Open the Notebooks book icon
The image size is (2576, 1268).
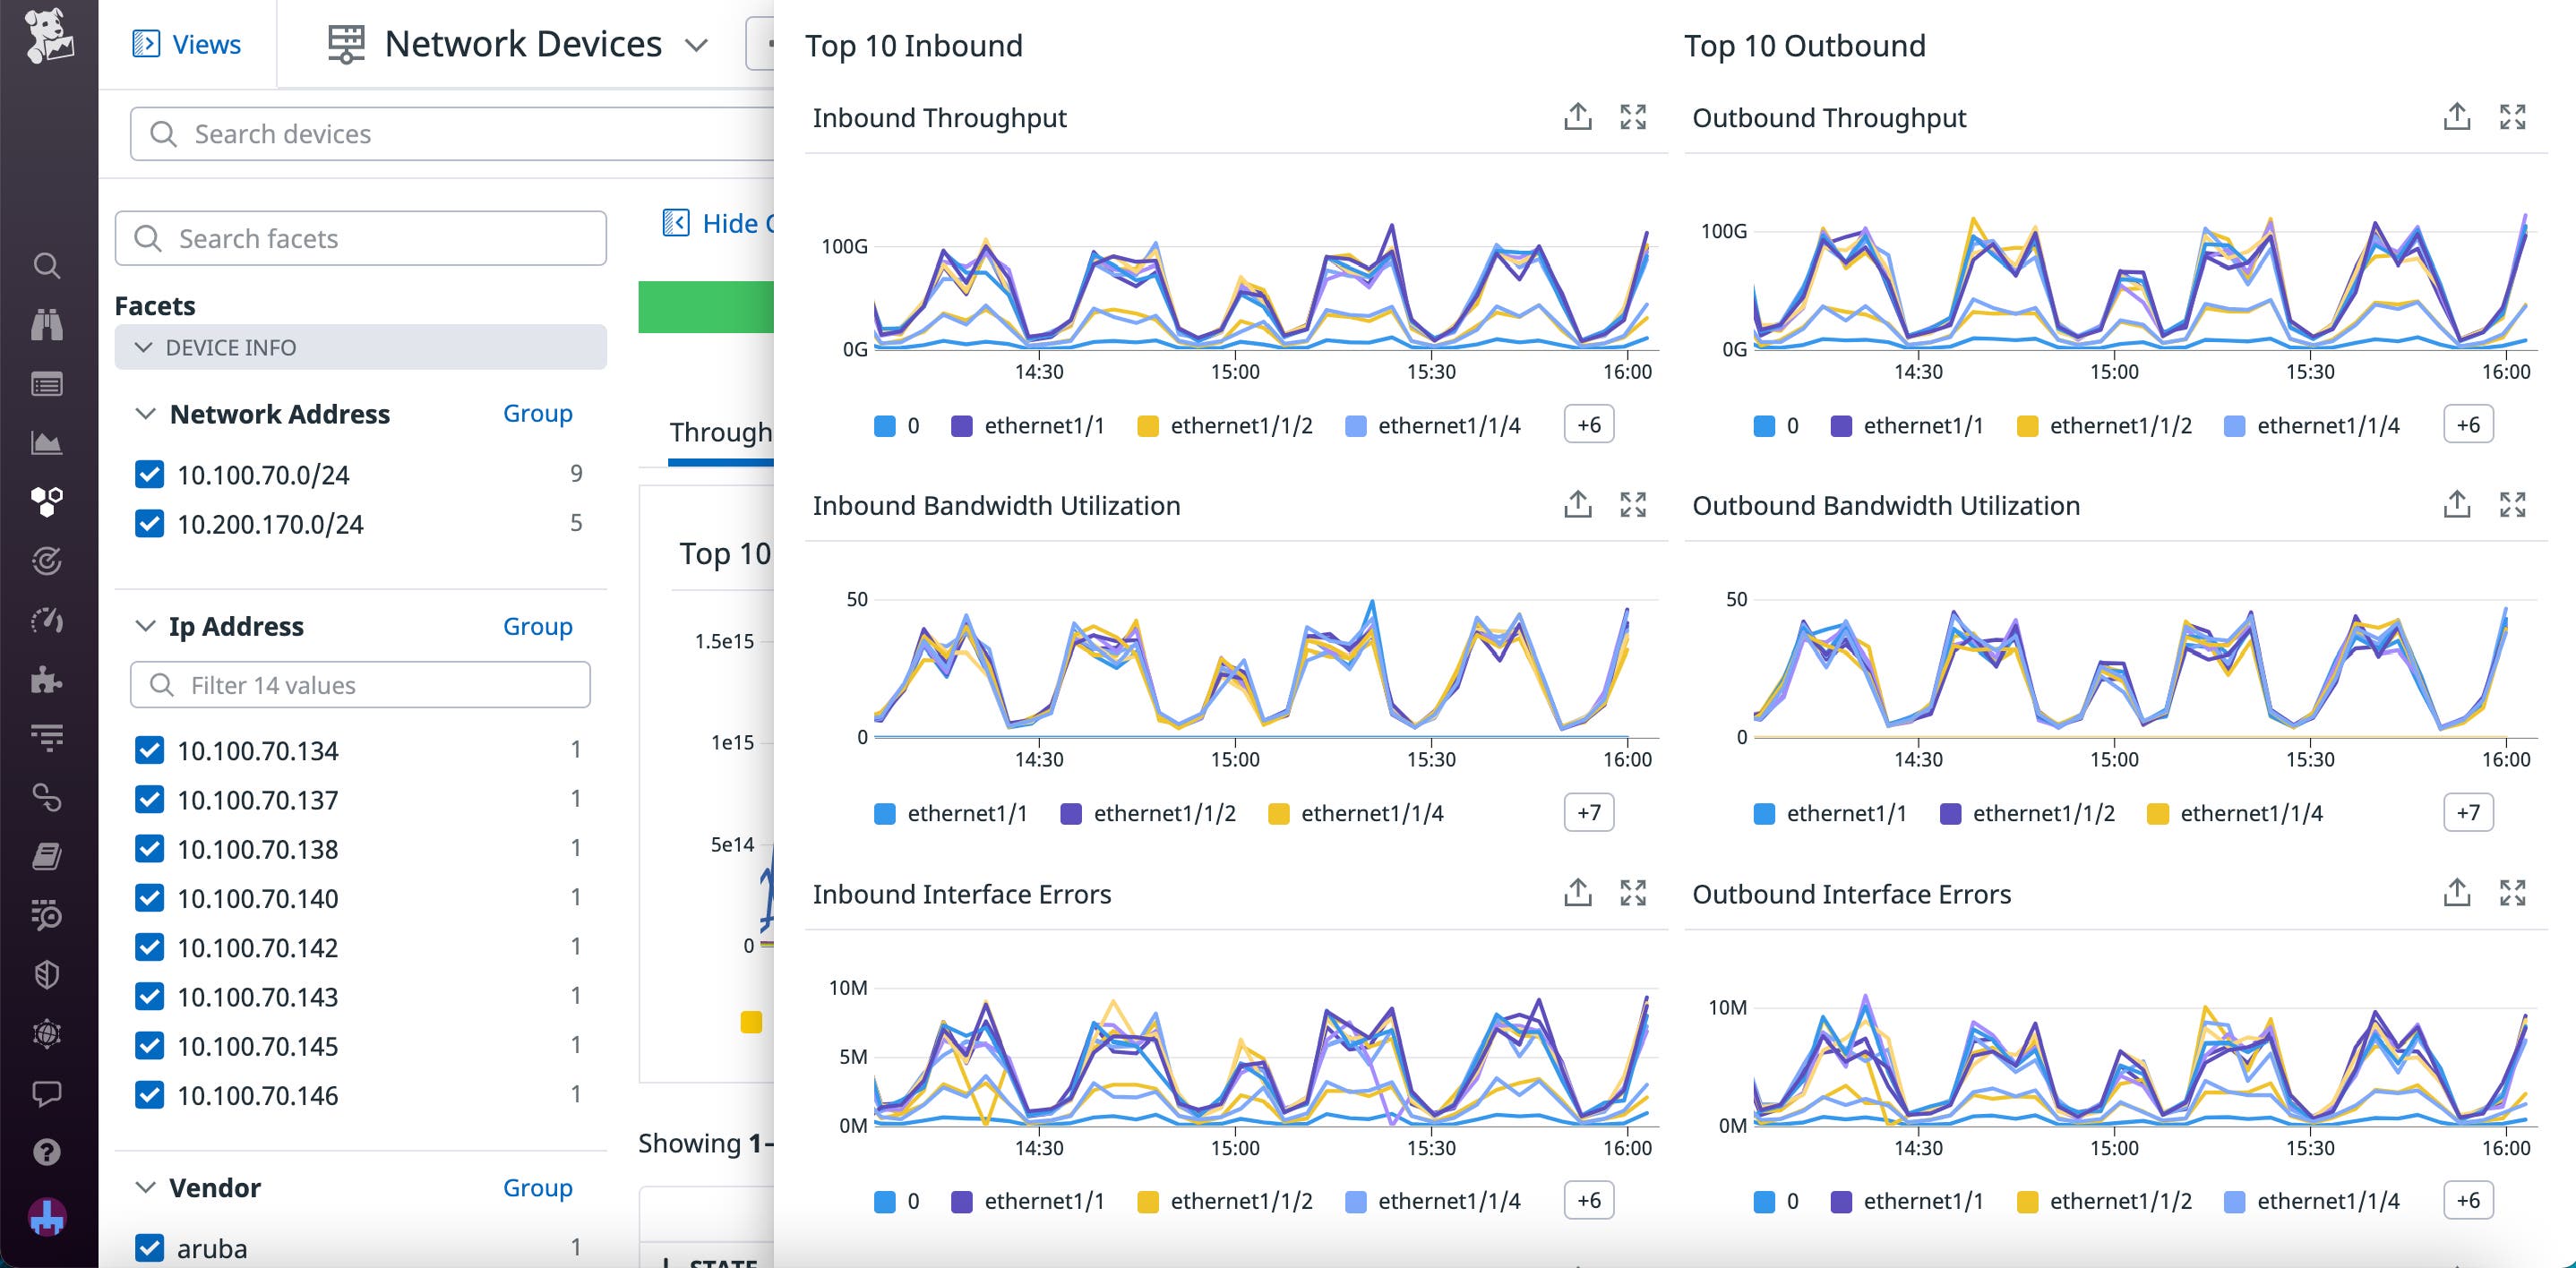coord(47,855)
